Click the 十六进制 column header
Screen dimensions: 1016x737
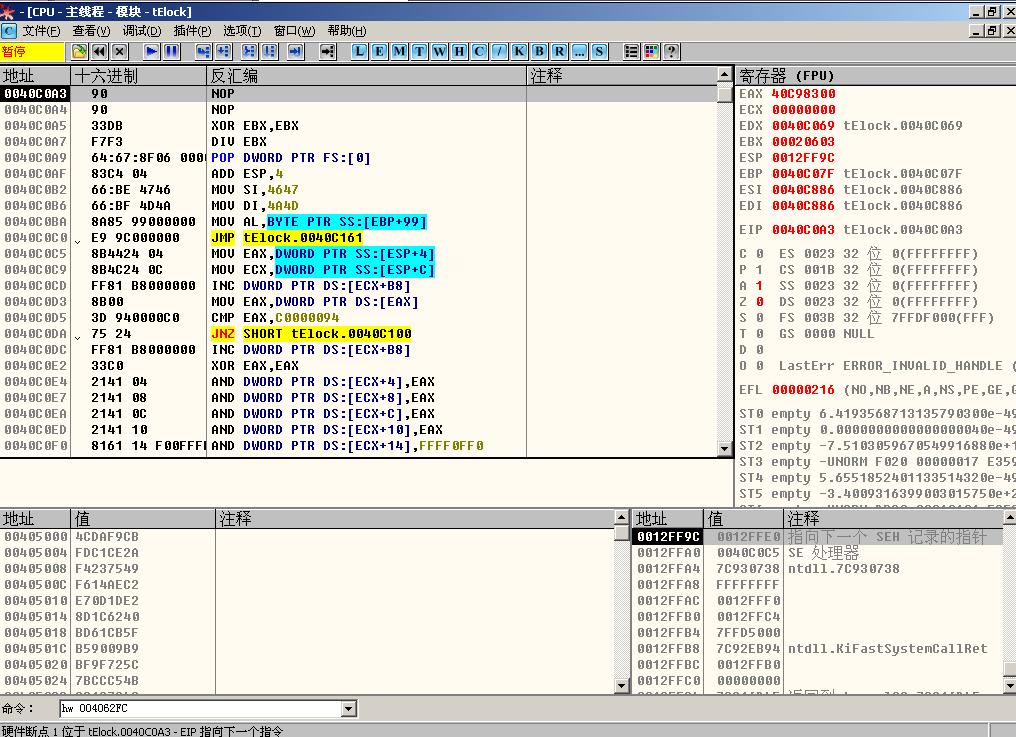[x=106, y=76]
